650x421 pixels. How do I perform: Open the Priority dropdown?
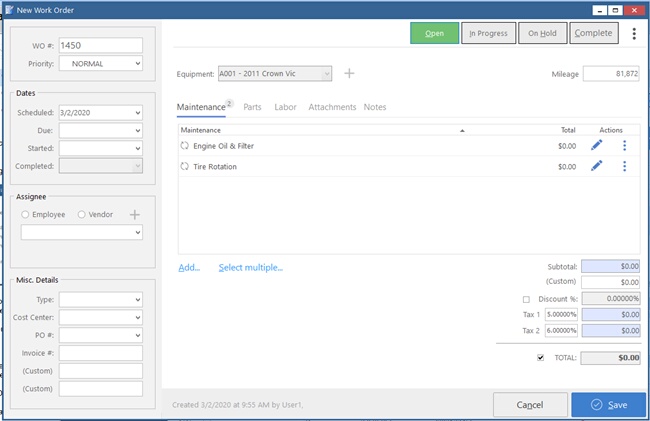coord(138,63)
